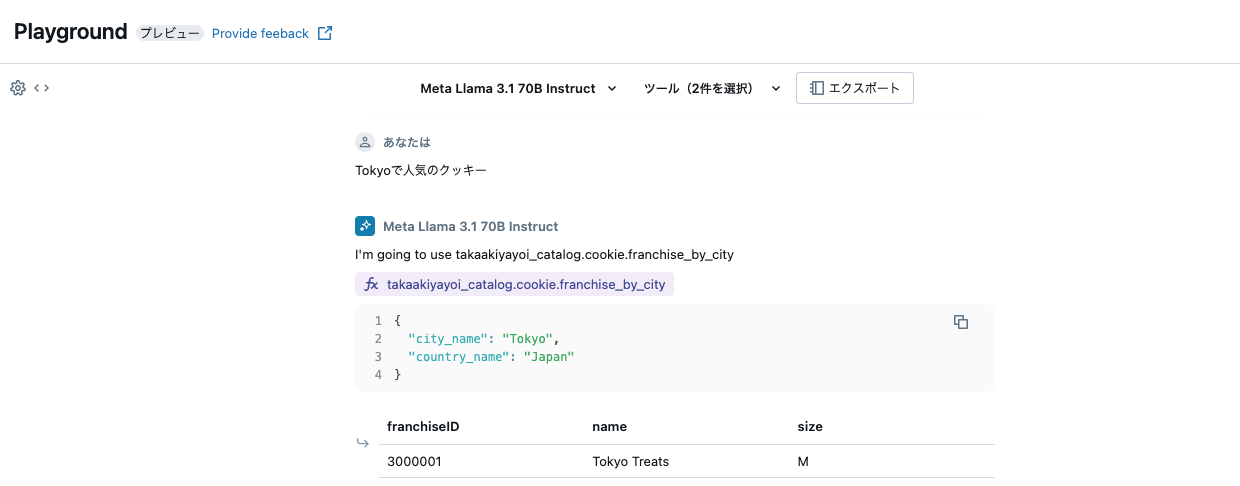Click the user avatar icon next to あなたは
Screen dimensions: 1240x486
(365, 142)
